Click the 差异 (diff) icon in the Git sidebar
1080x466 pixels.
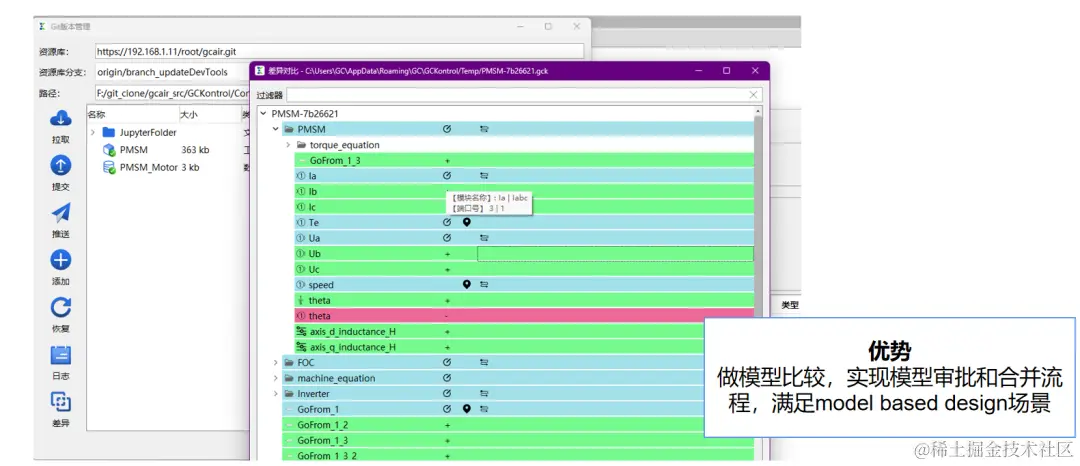[x=61, y=402]
